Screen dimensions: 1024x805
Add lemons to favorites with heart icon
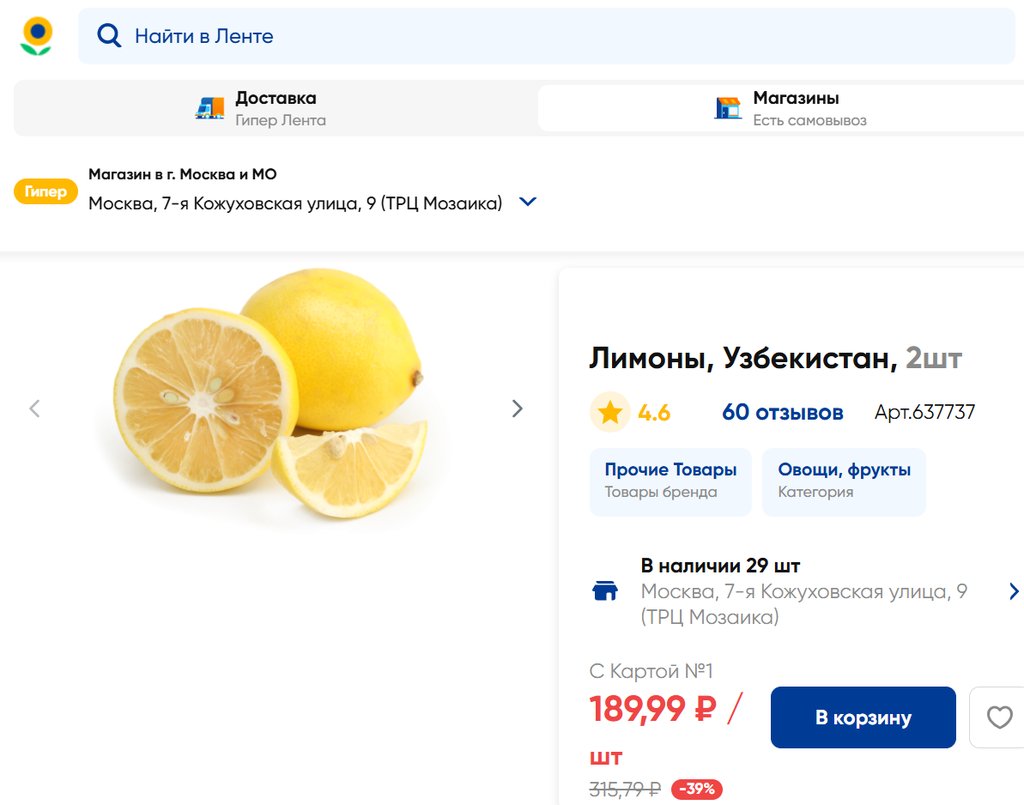pos(999,717)
